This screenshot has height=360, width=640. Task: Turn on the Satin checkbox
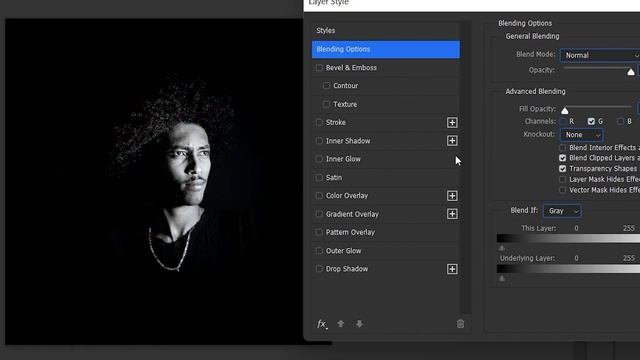tap(319, 178)
